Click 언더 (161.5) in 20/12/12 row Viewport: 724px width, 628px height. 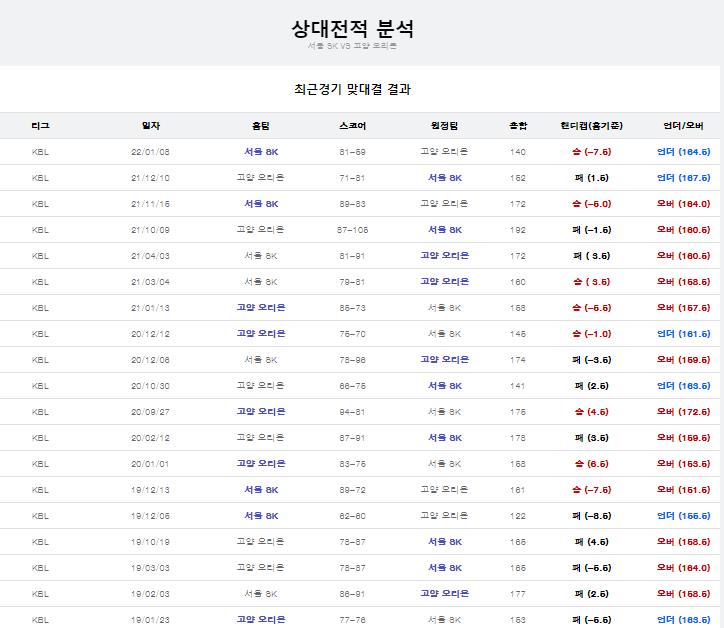[683, 334]
